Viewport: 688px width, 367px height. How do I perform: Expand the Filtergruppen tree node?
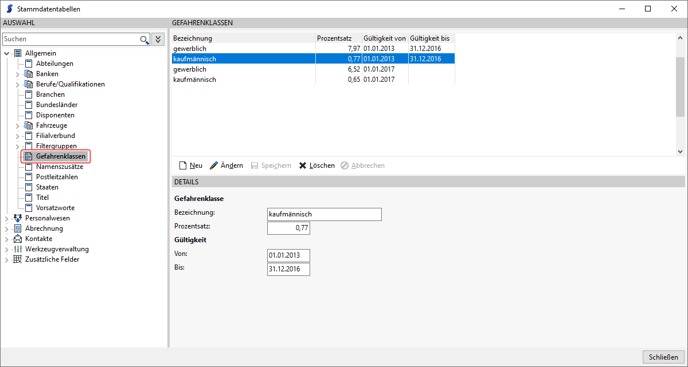(x=18, y=146)
